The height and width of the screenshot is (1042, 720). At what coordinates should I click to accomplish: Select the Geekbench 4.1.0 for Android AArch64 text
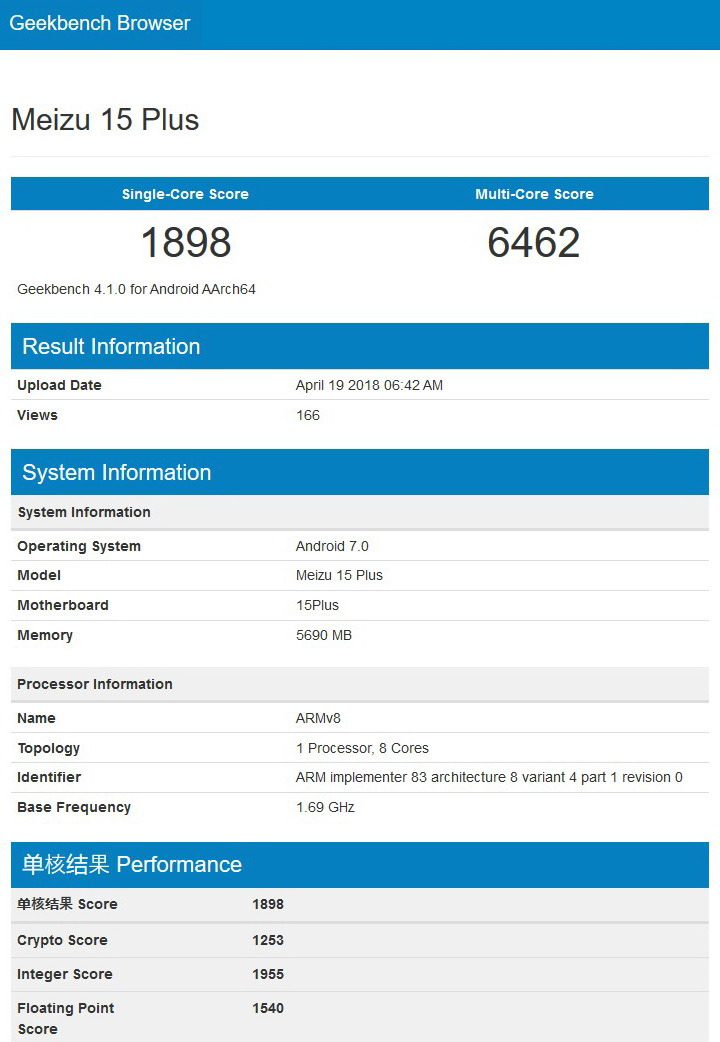[136, 289]
